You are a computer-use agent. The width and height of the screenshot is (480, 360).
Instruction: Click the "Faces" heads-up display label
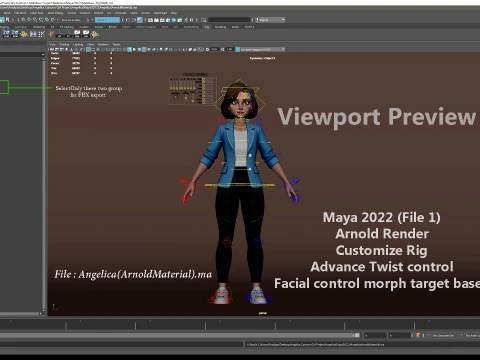click(55, 63)
